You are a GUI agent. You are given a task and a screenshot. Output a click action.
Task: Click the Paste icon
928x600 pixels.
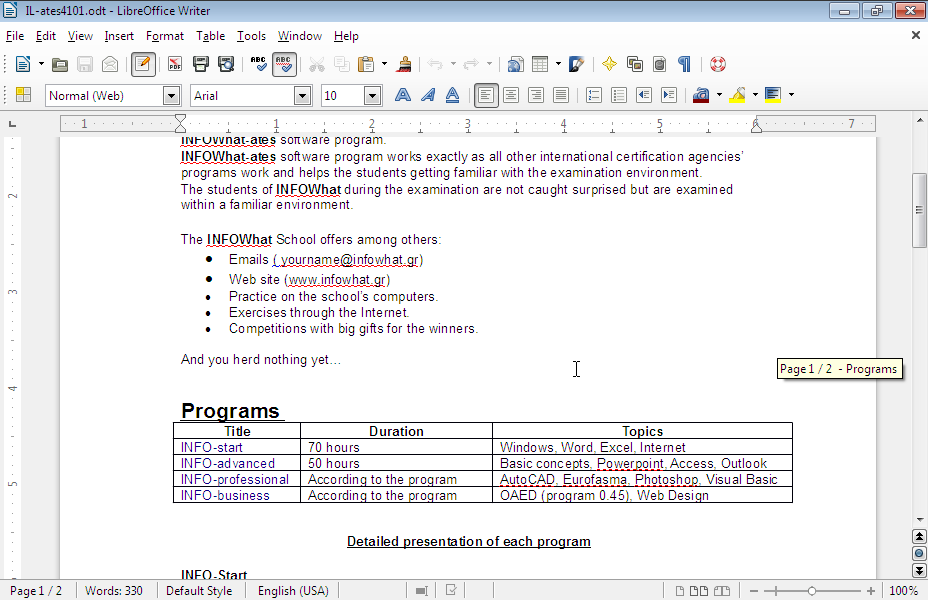[366, 64]
